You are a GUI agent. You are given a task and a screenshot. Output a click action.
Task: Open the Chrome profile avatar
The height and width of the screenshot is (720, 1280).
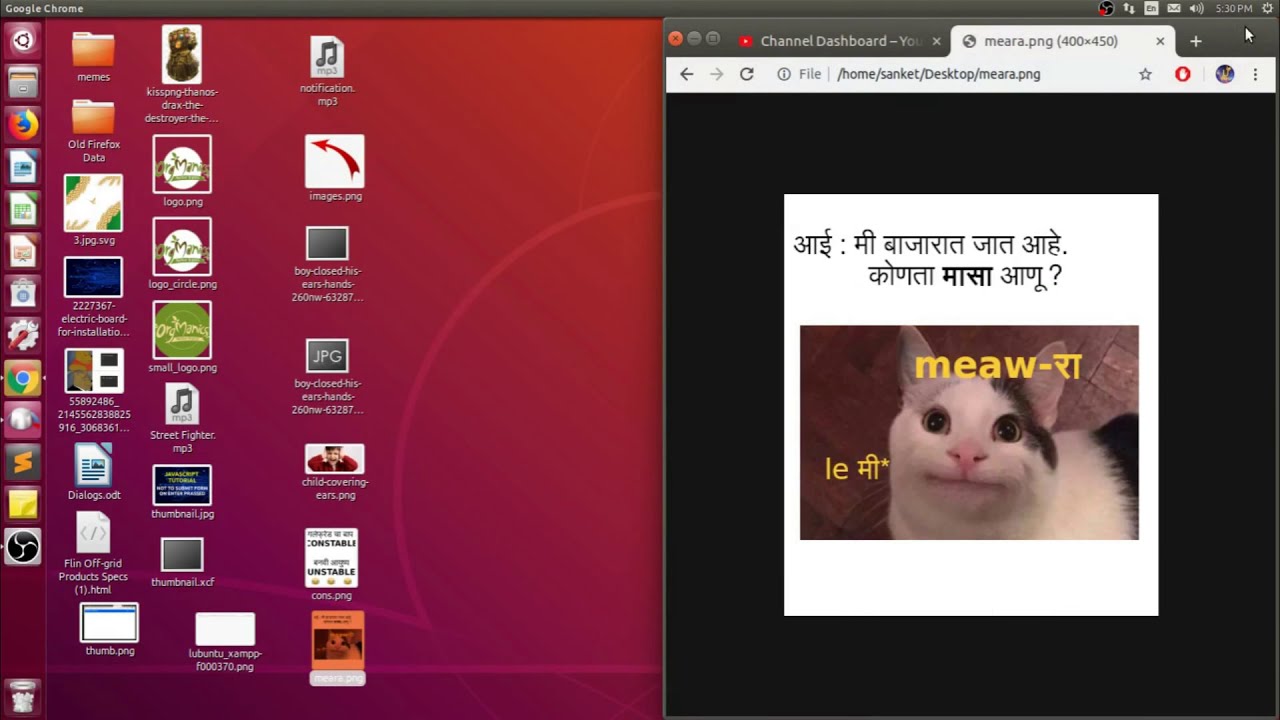tap(1225, 74)
